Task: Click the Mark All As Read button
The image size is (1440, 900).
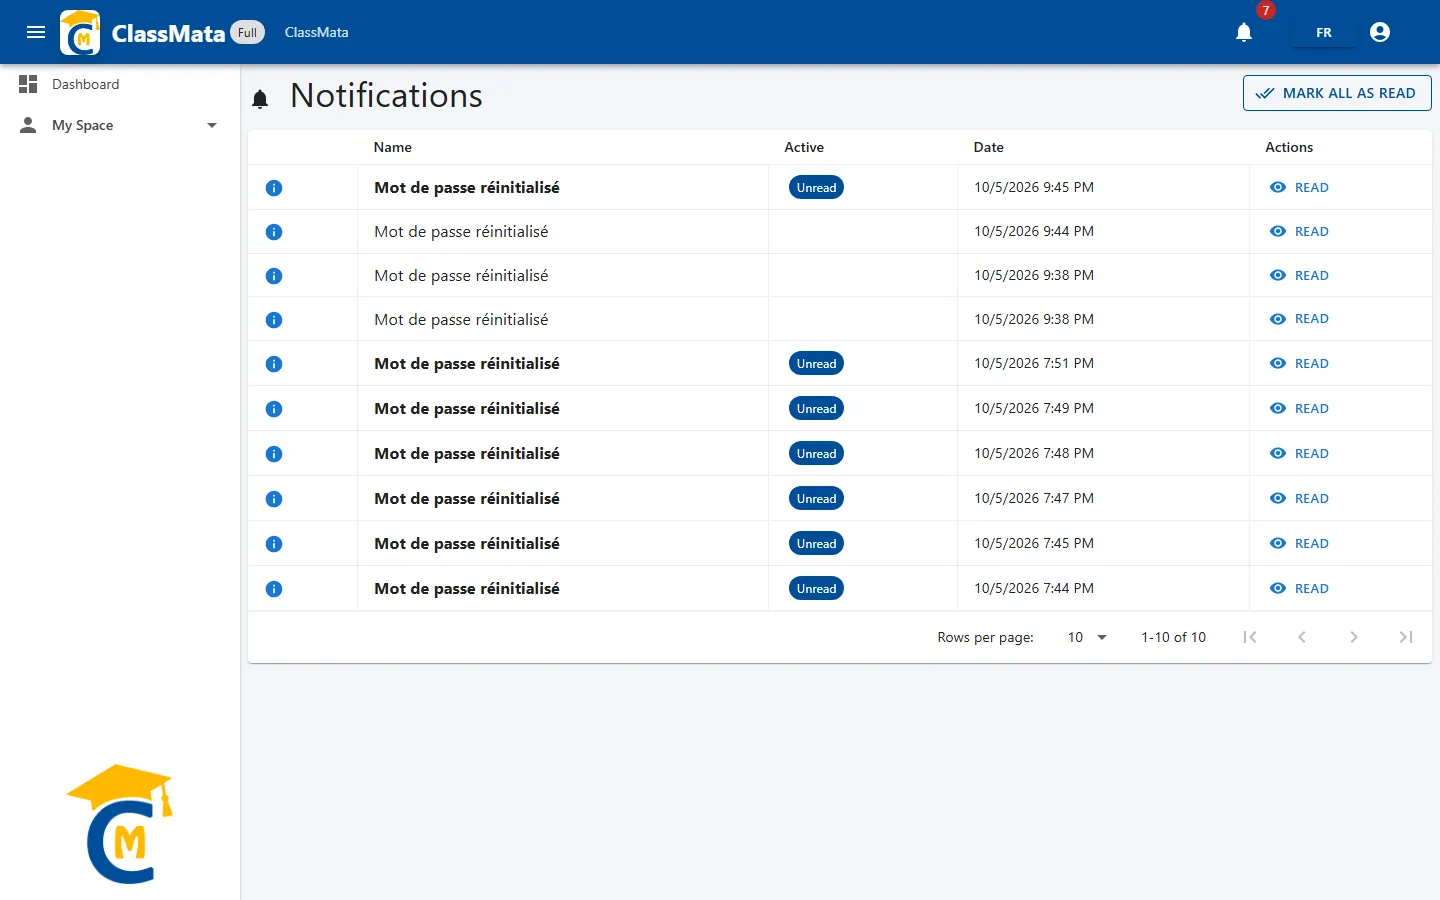Action: click(1337, 93)
